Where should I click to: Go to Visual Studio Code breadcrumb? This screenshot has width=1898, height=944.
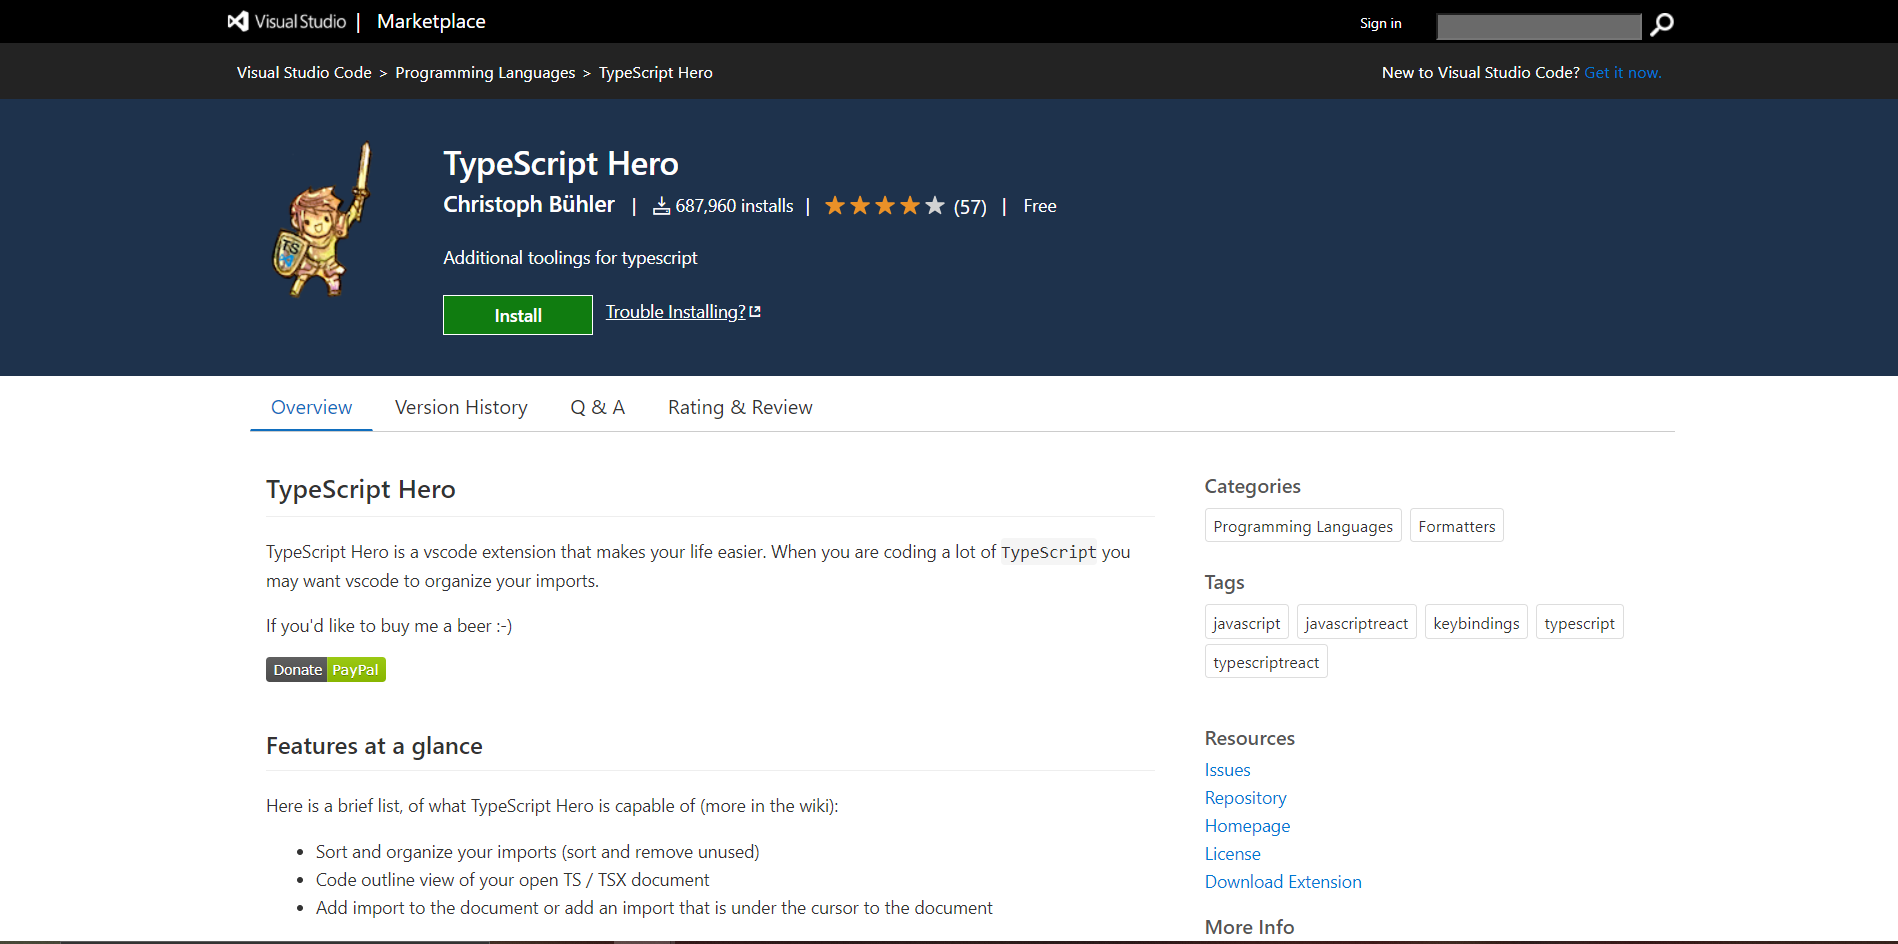[x=304, y=73]
